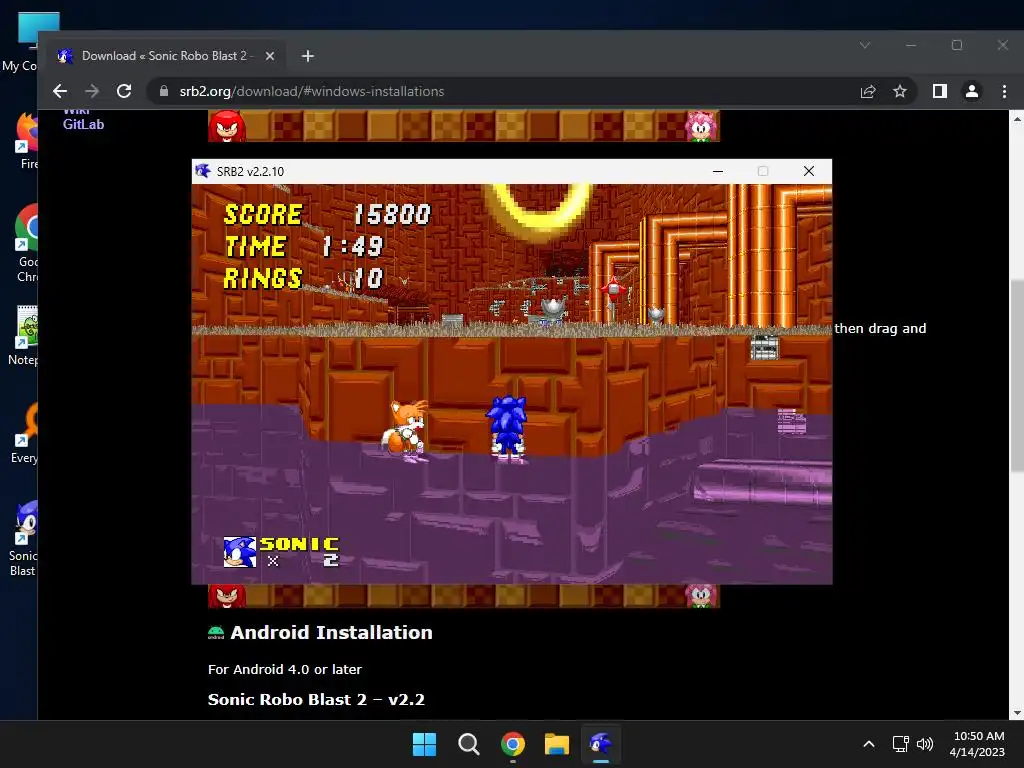Screen dimensions: 1024x768
Task: Click 'For Android 4.0 or later' text
Action: (285, 669)
